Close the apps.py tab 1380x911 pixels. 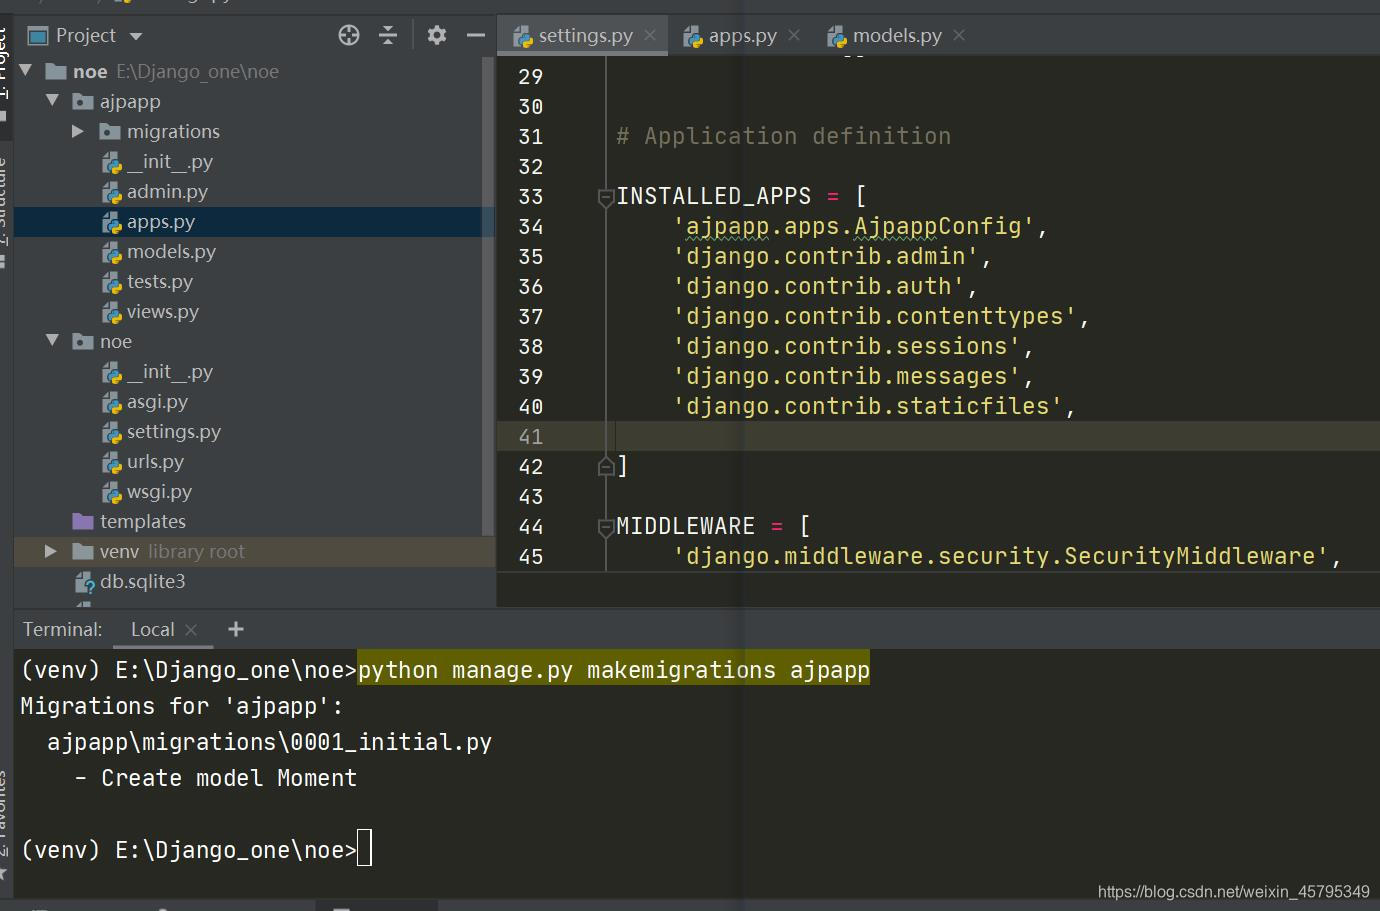tap(794, 35)
